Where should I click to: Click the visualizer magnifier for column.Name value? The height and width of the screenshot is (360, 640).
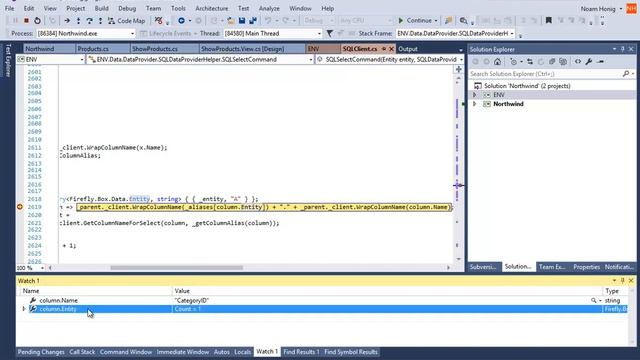pyautogui.click(x=593, y=300)
